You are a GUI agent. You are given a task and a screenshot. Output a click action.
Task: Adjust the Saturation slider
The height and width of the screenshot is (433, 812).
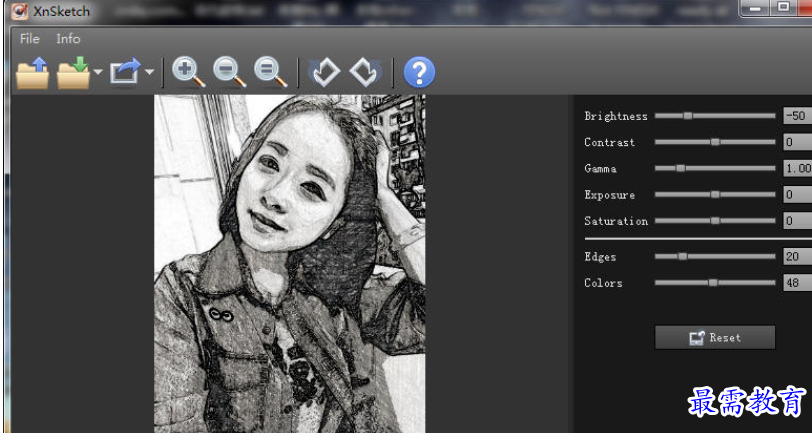(715, 221)
